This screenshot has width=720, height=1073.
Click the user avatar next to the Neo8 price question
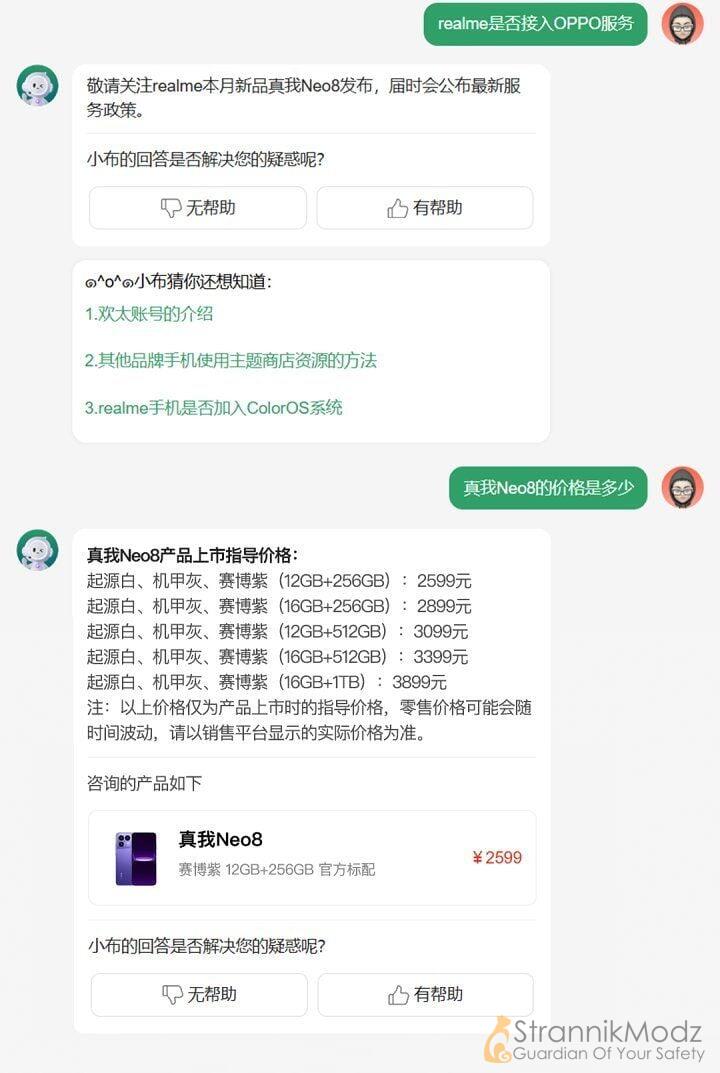(x=682, y=487)
